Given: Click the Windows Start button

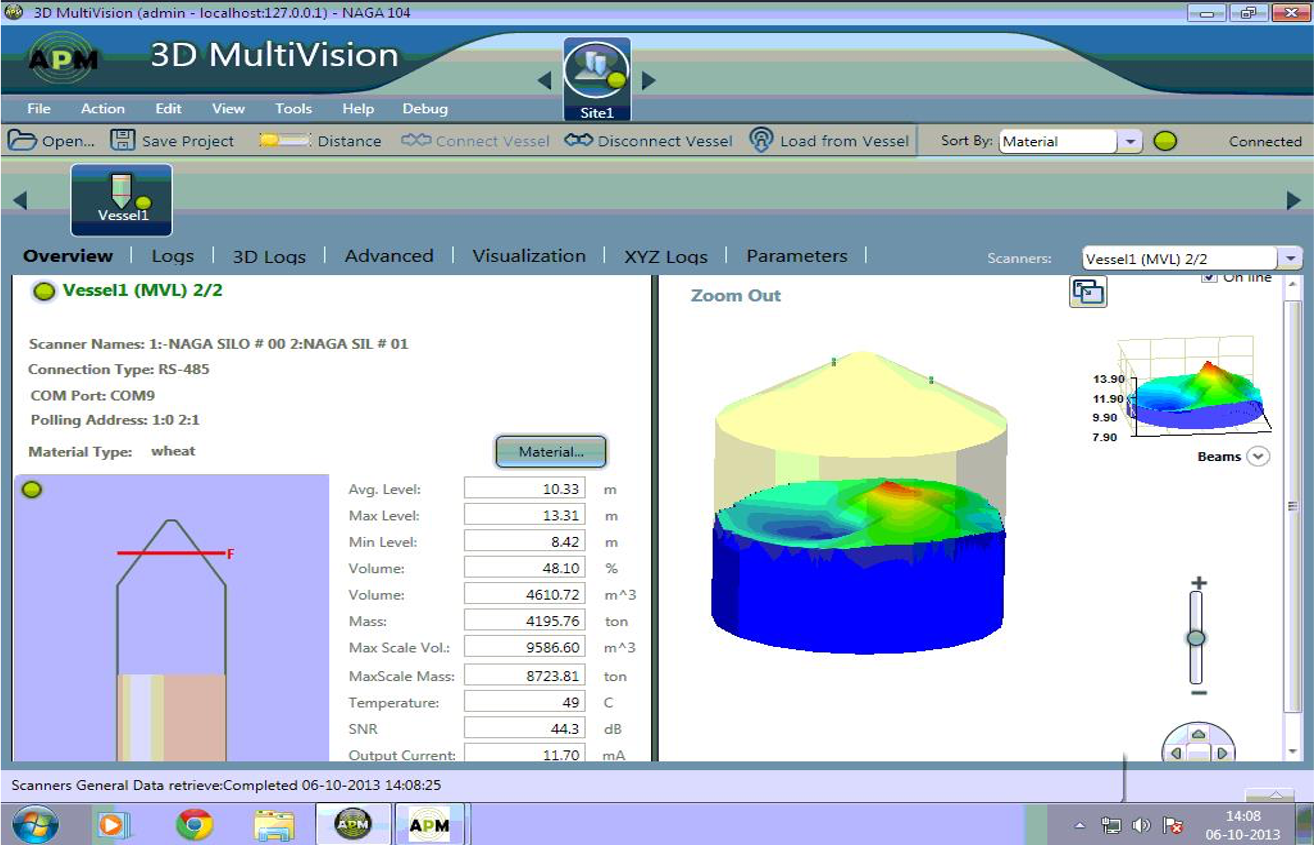Looking at the screenshot, I should 35,825.
